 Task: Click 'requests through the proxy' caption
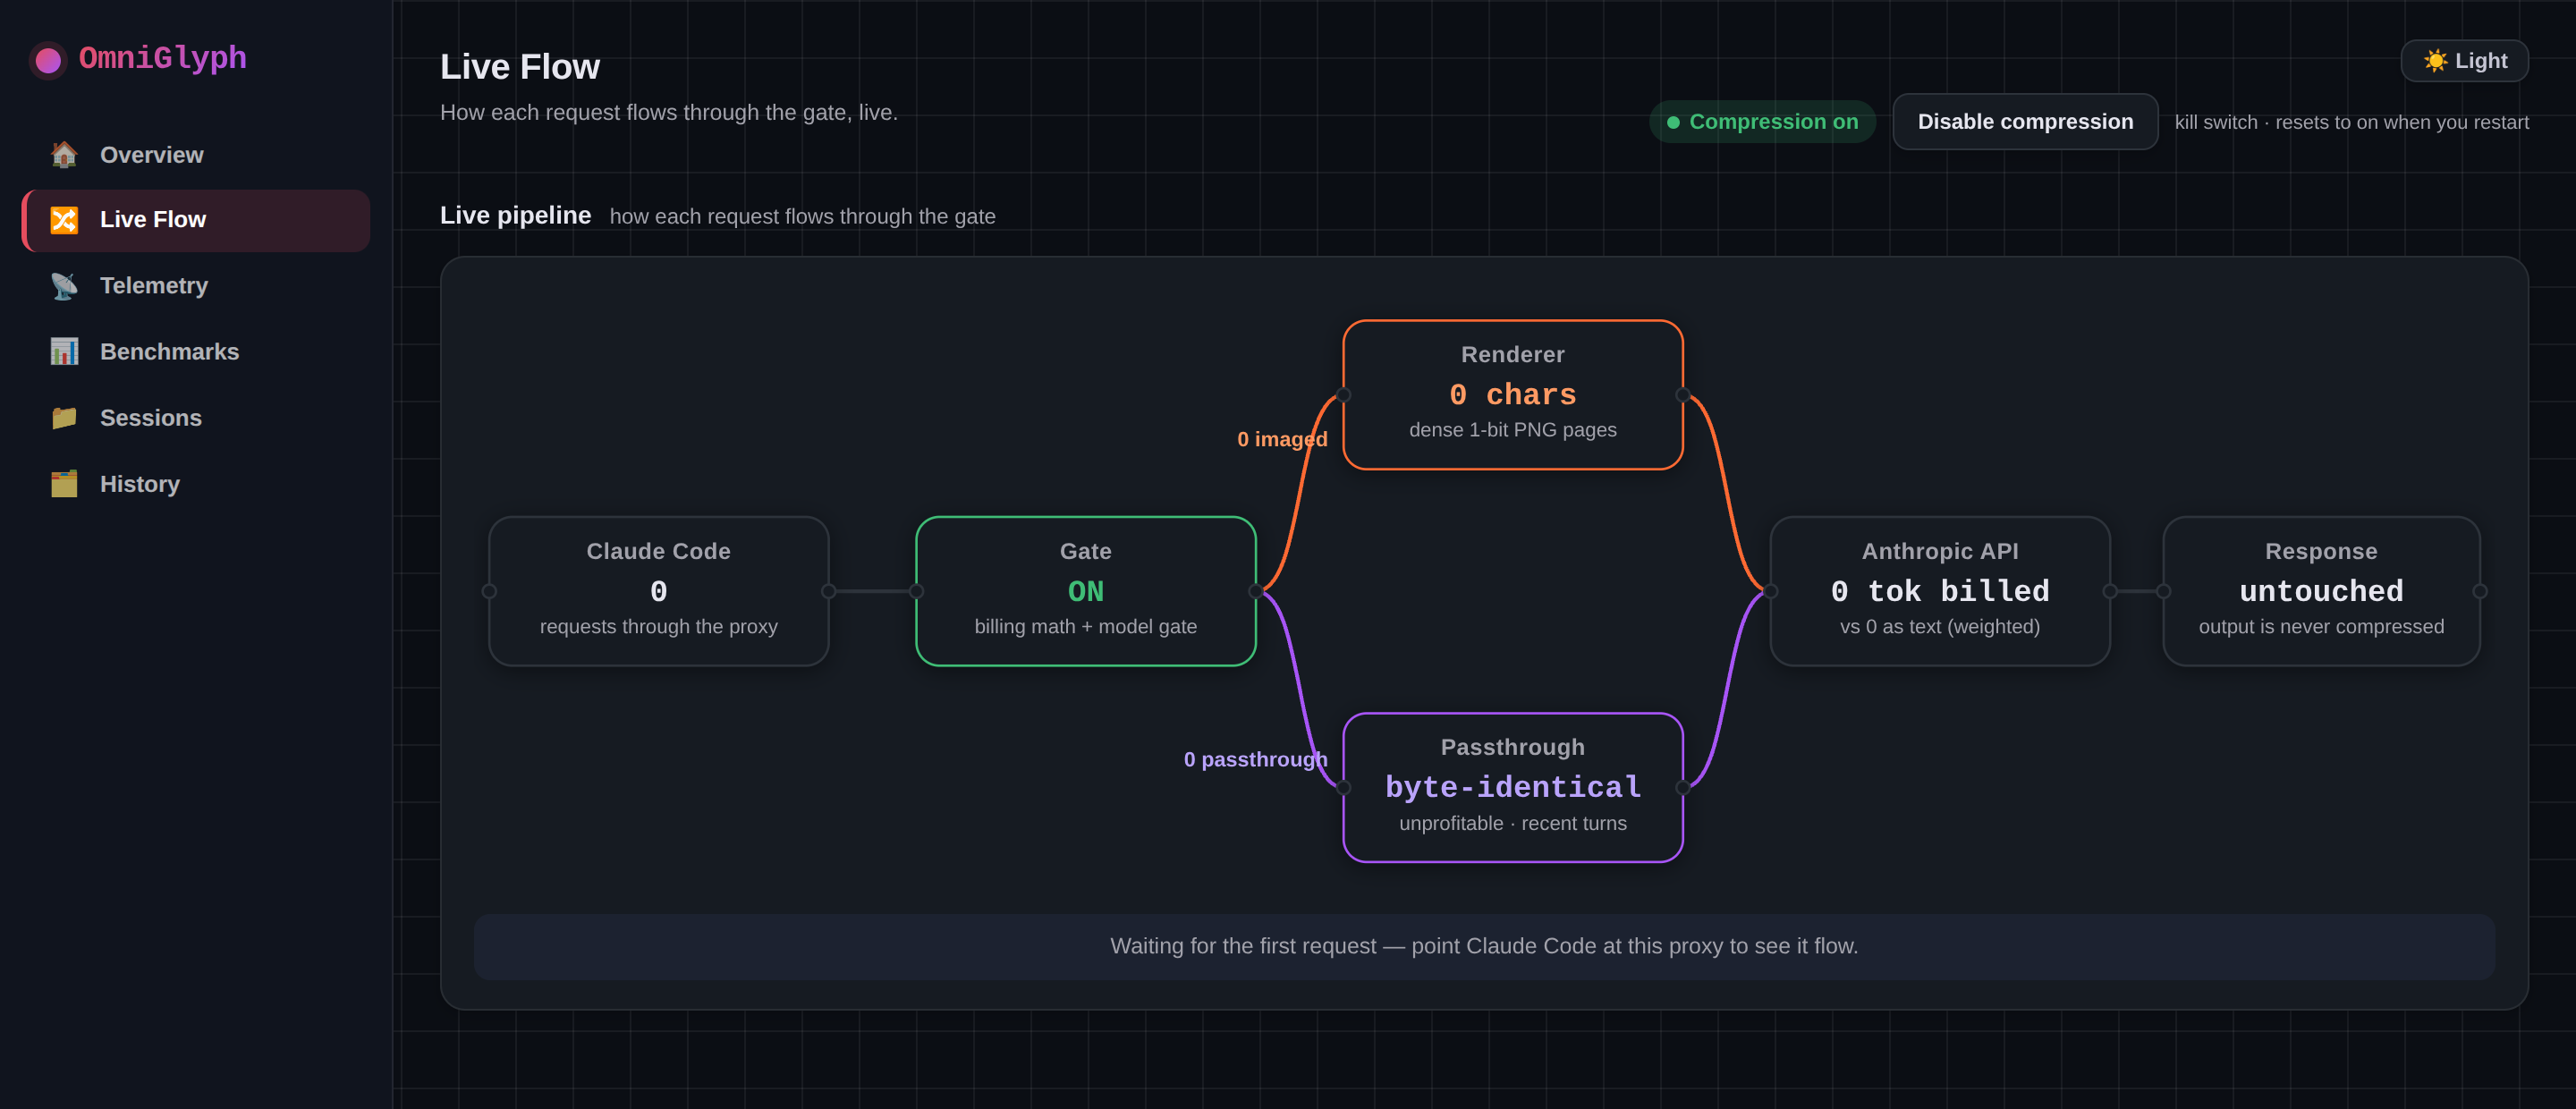pyautogui.click(x=658, y=627)
